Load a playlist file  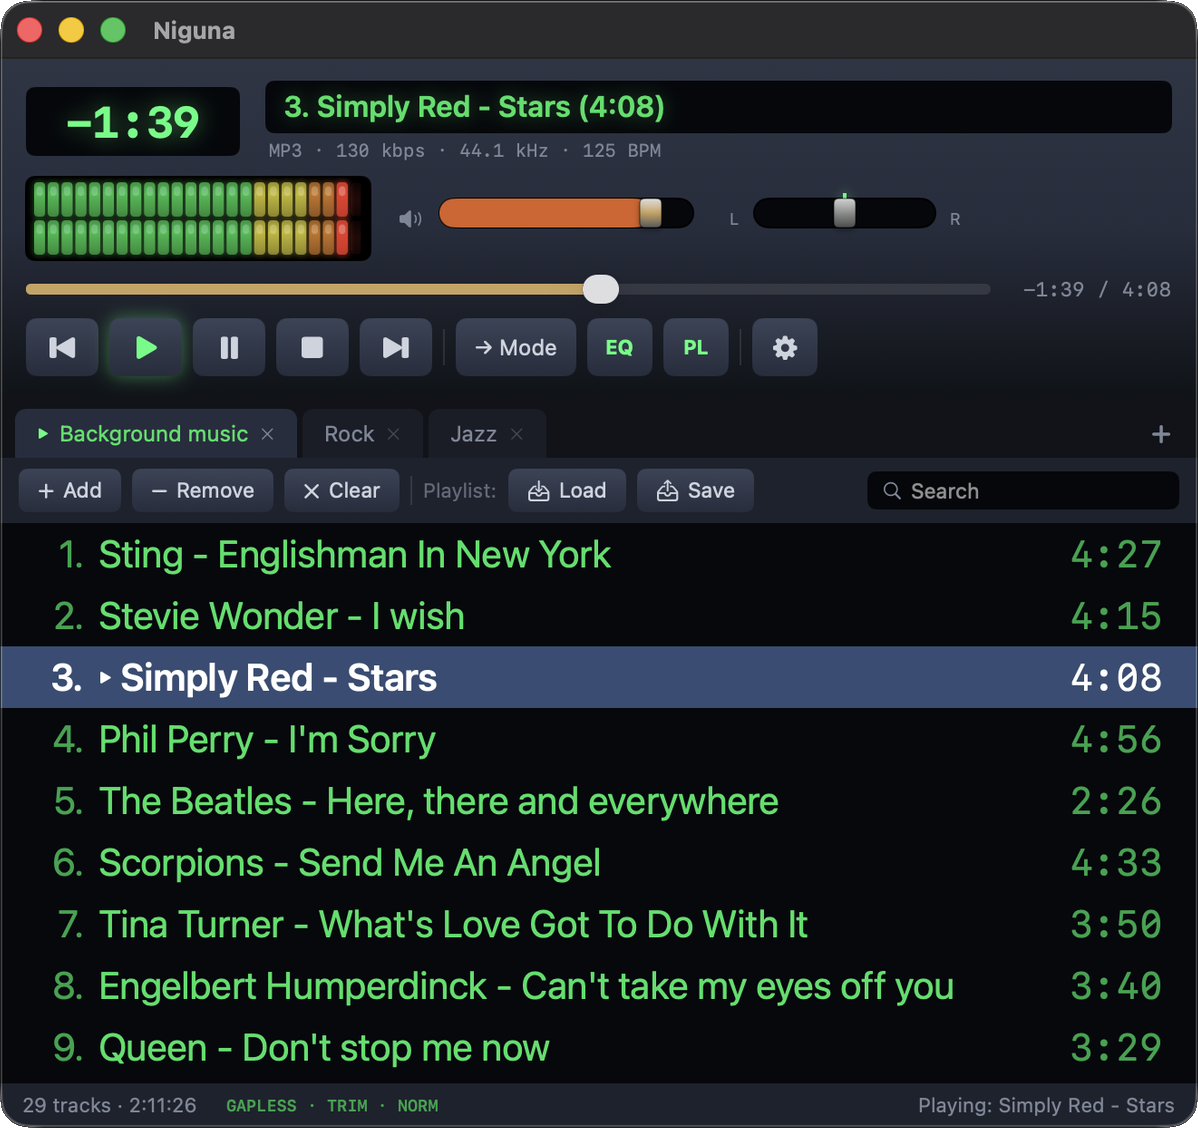[567, 491]
